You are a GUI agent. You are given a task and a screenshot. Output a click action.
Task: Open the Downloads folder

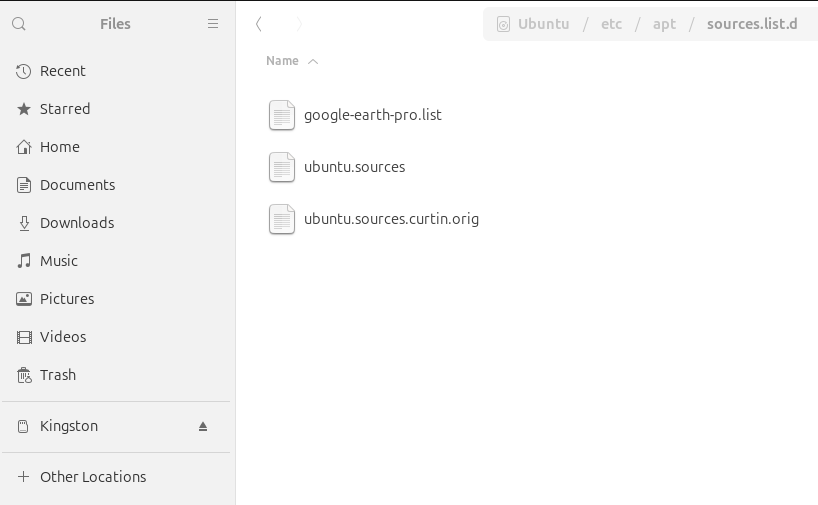pos(76,223)
